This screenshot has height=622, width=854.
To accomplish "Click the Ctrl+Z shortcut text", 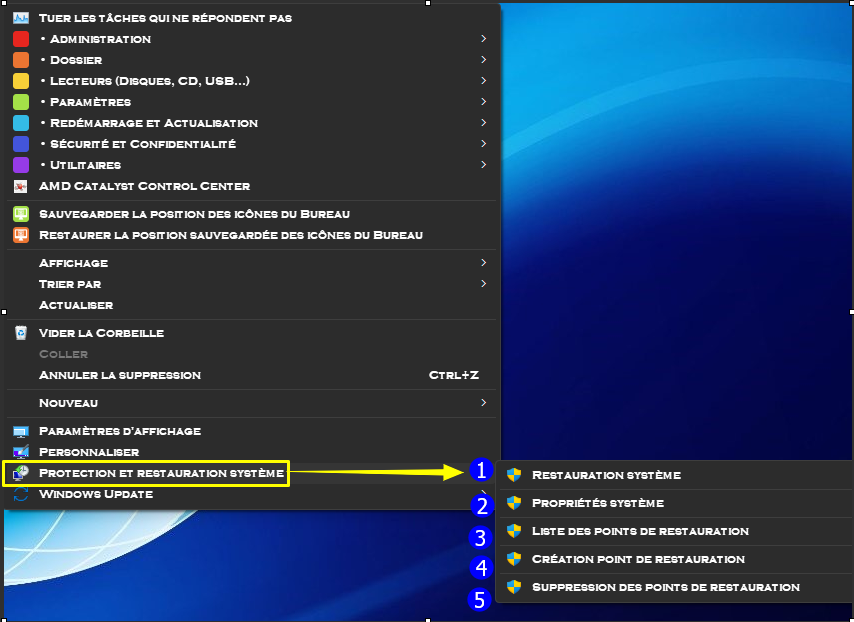I will [454, 375].
